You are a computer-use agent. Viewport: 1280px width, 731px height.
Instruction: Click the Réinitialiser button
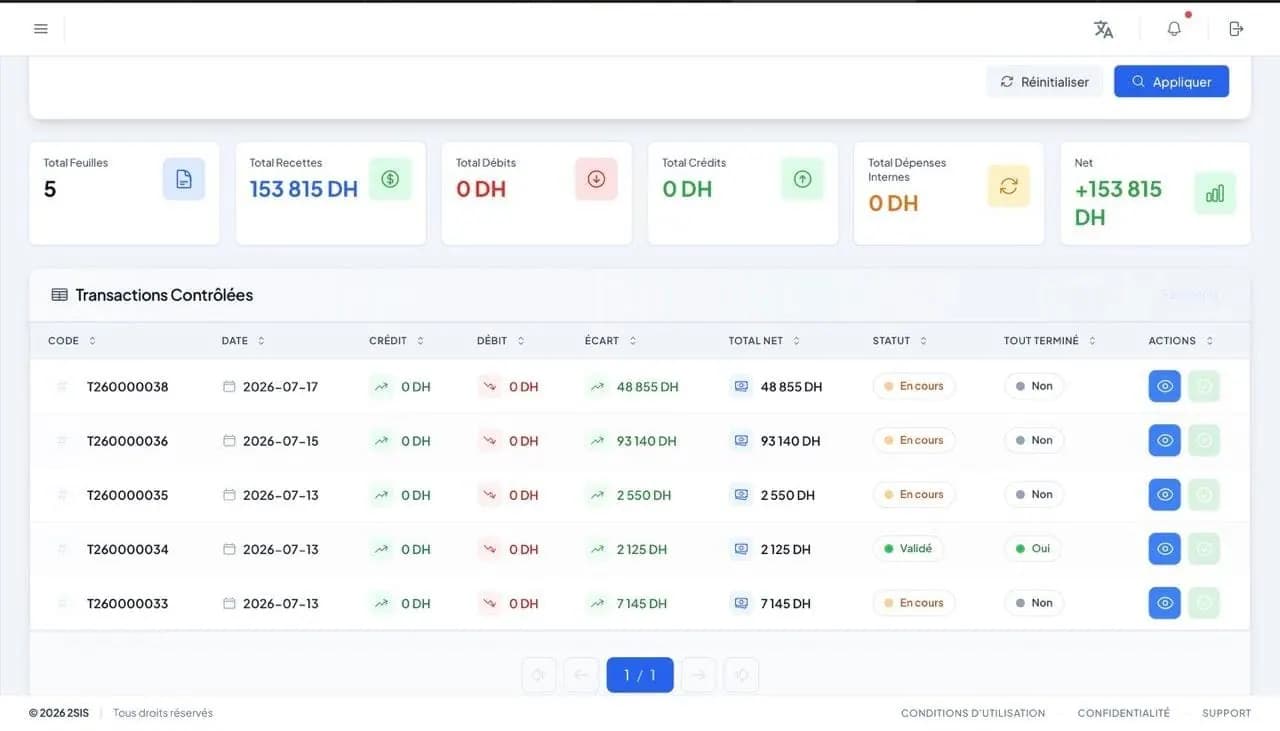click(x=1044, y=82)
